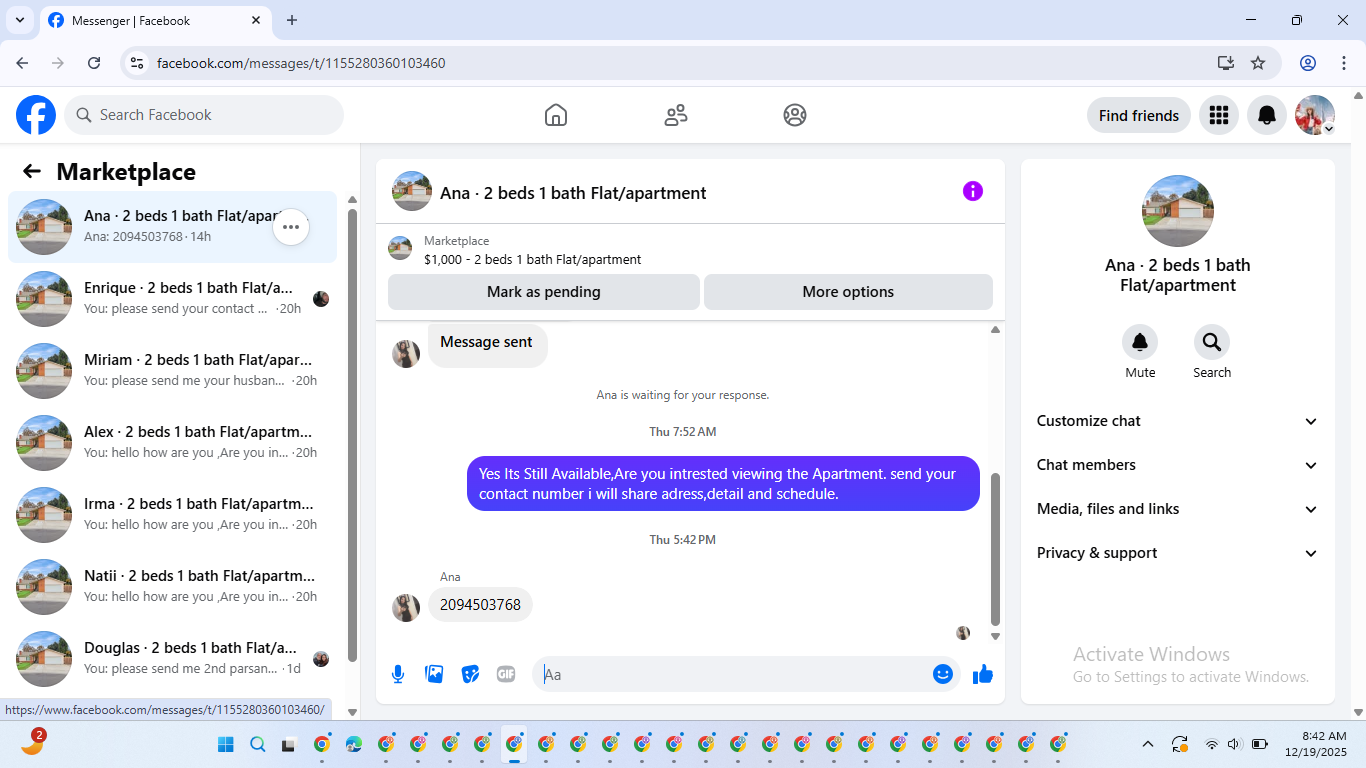Click More options button
Screen dimensions: 1366x768
coord(848,292)
